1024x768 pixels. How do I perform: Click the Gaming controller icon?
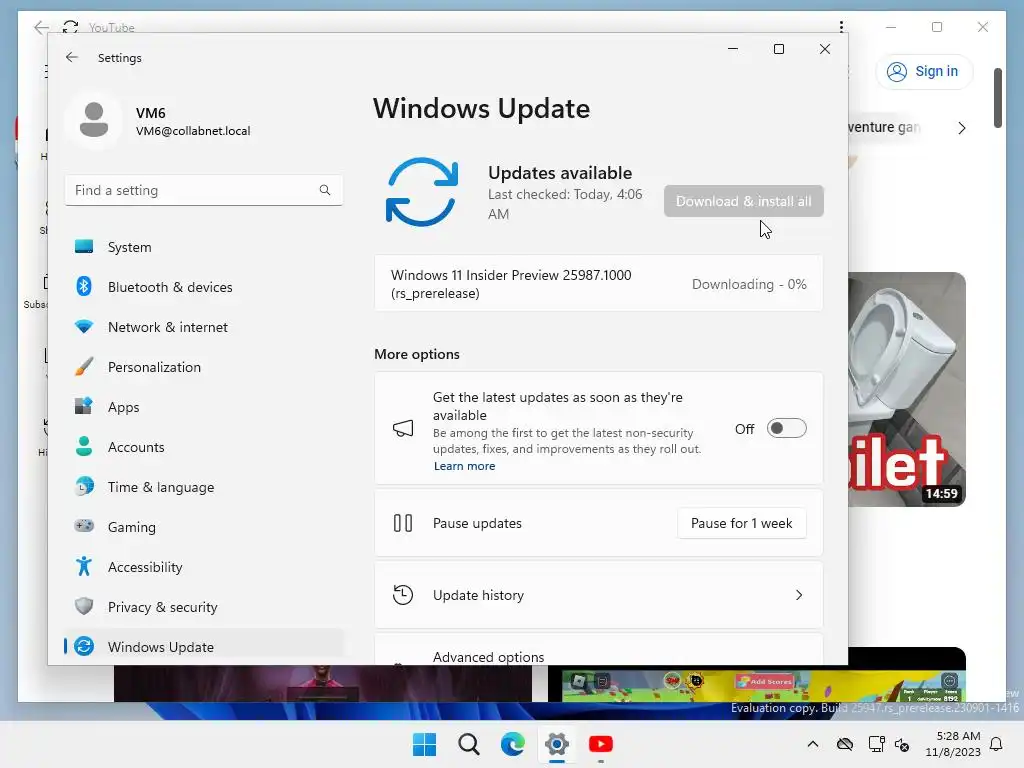[x=84, y=526]
